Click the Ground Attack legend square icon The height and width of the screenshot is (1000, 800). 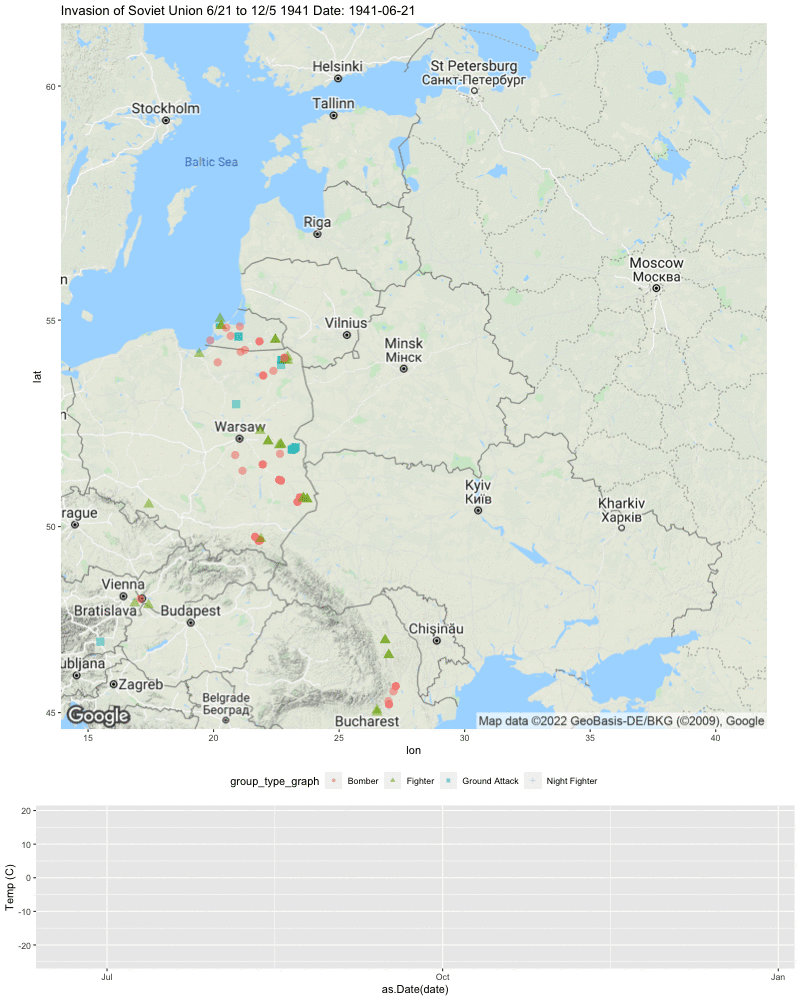448,781
